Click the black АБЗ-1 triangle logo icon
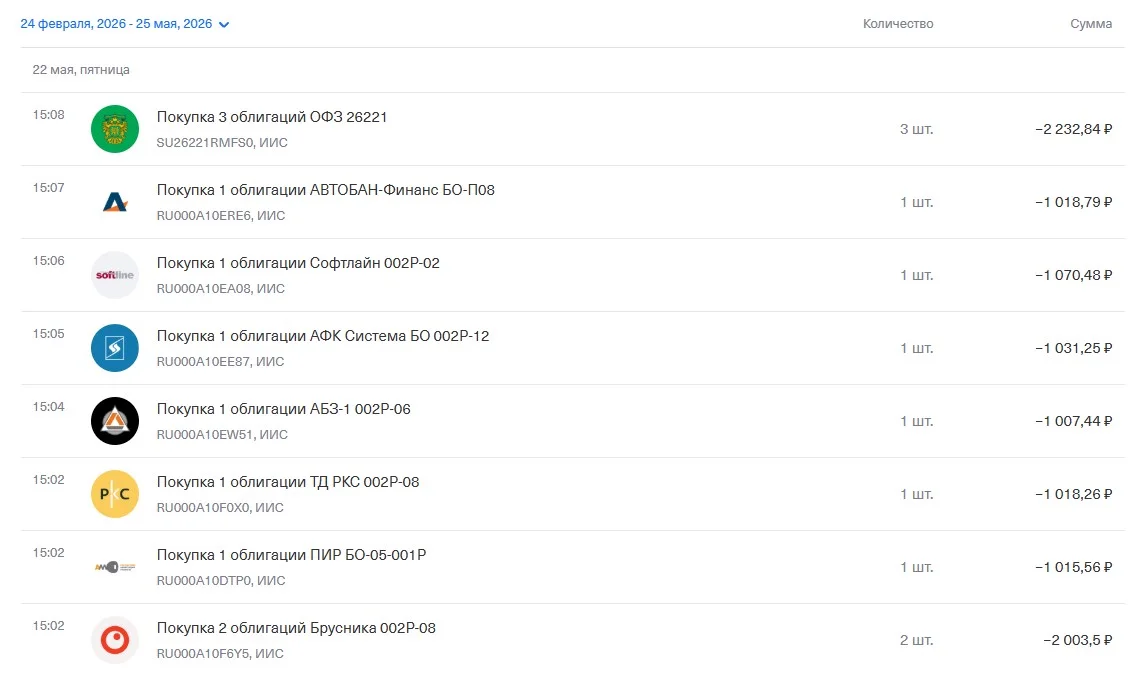This screenshot has width=1128, height=673. tap(115, 421)
